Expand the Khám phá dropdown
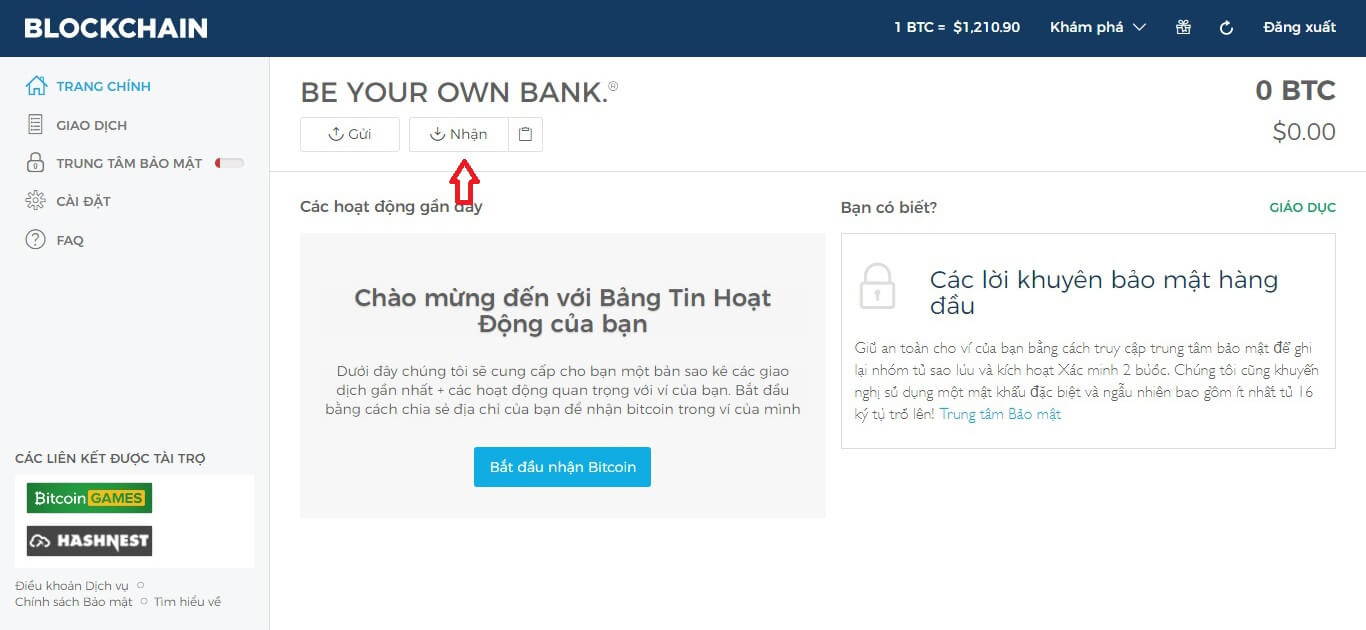This screenshot has width=1366, height=630. coord(1097,27)
